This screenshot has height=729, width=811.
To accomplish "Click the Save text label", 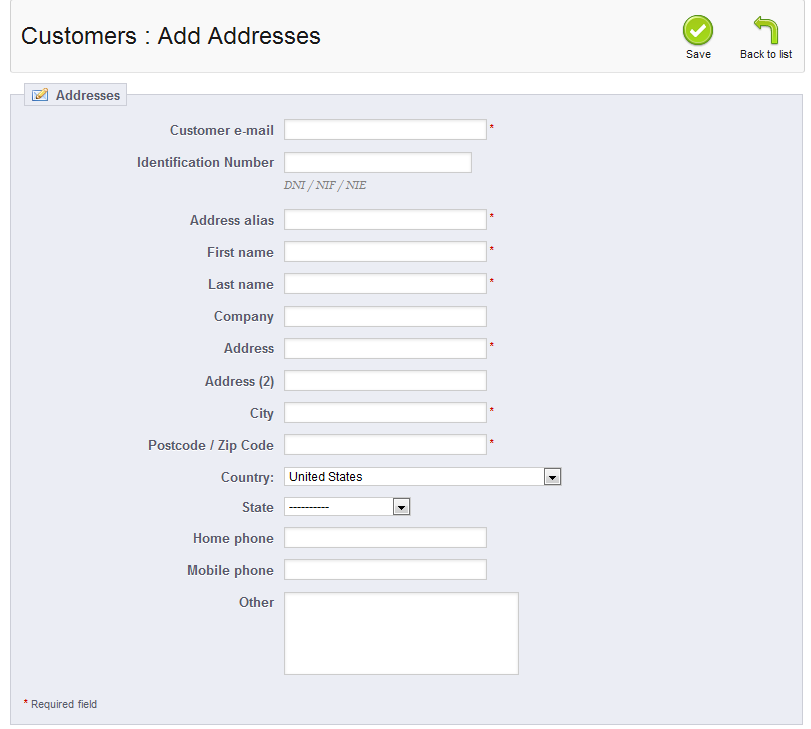I will pyautogui.click(x=698, y=54).
